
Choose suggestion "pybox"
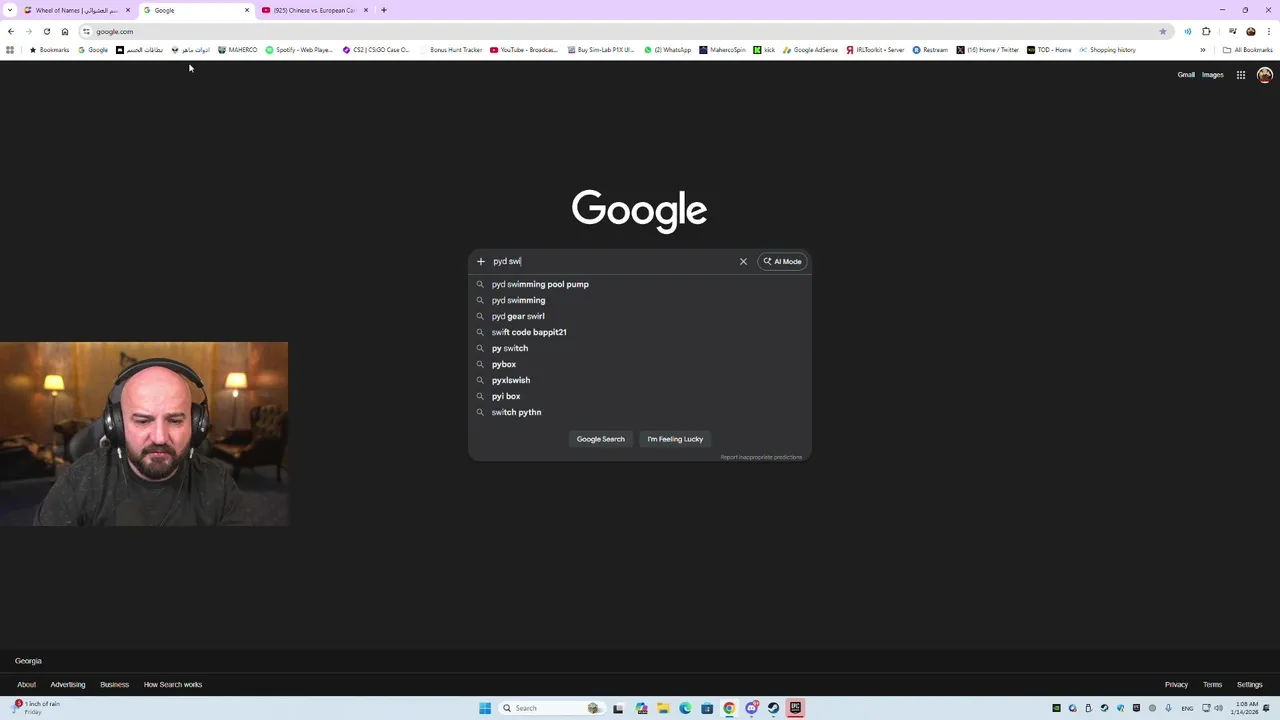click(x=640, y=364)
